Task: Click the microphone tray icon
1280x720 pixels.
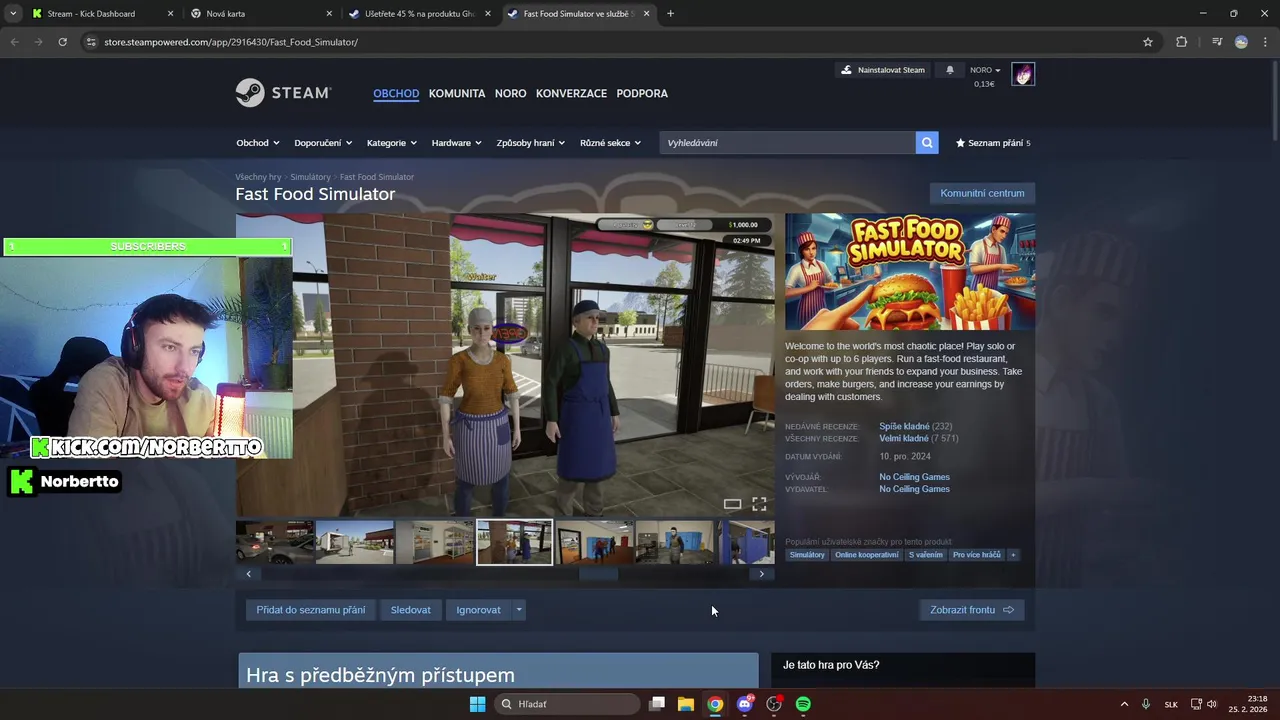Action: [x=1146, y=704]
